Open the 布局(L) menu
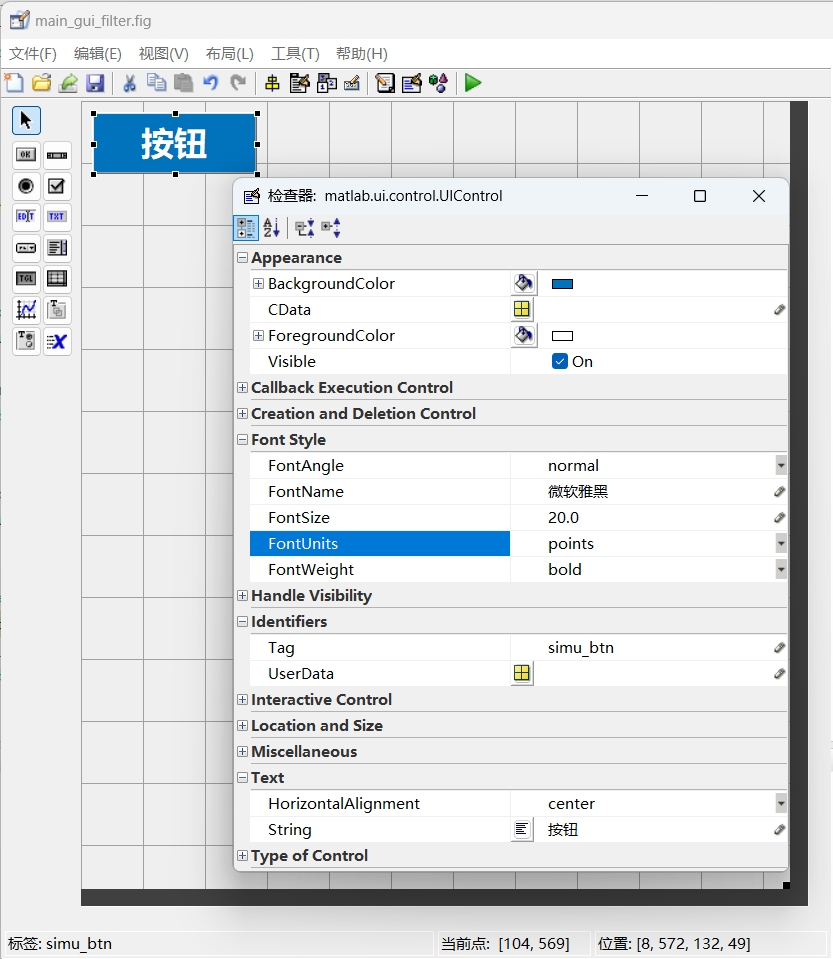This screenshot has width=833, height=959. pos(229,53)
